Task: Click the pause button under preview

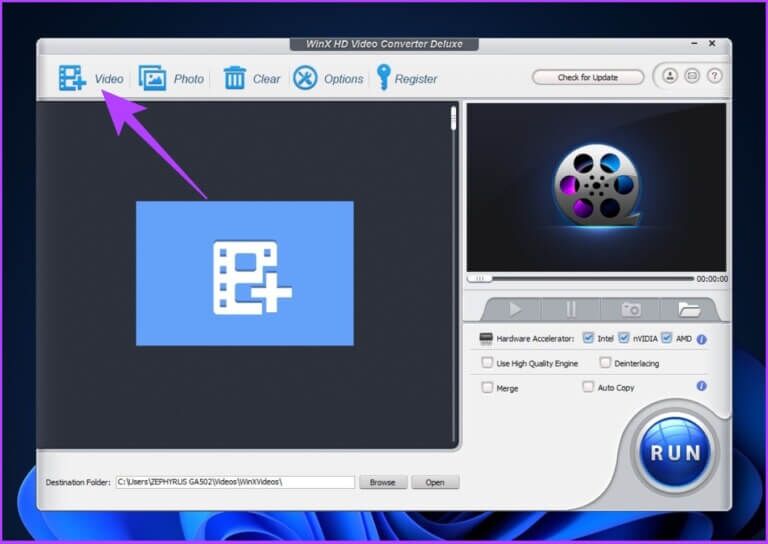Action: coord(571,309)
